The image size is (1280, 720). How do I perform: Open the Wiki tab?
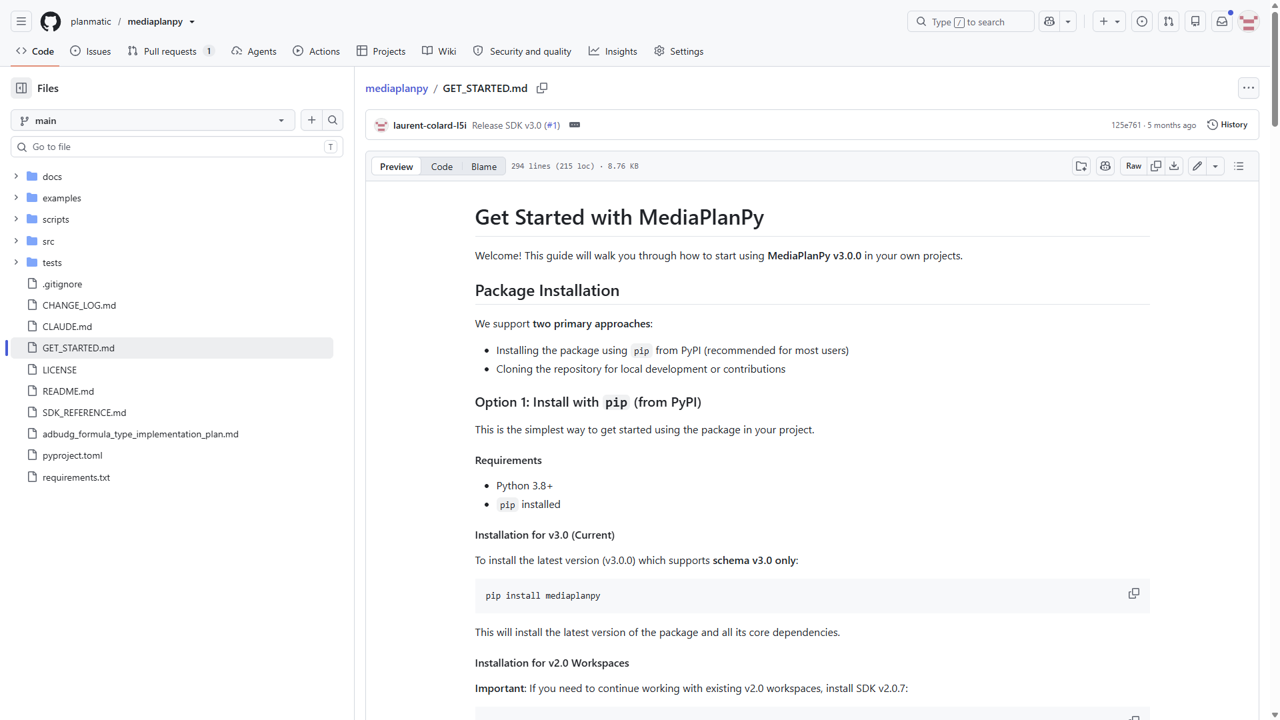pyautogui.click(x=439, y=51)
